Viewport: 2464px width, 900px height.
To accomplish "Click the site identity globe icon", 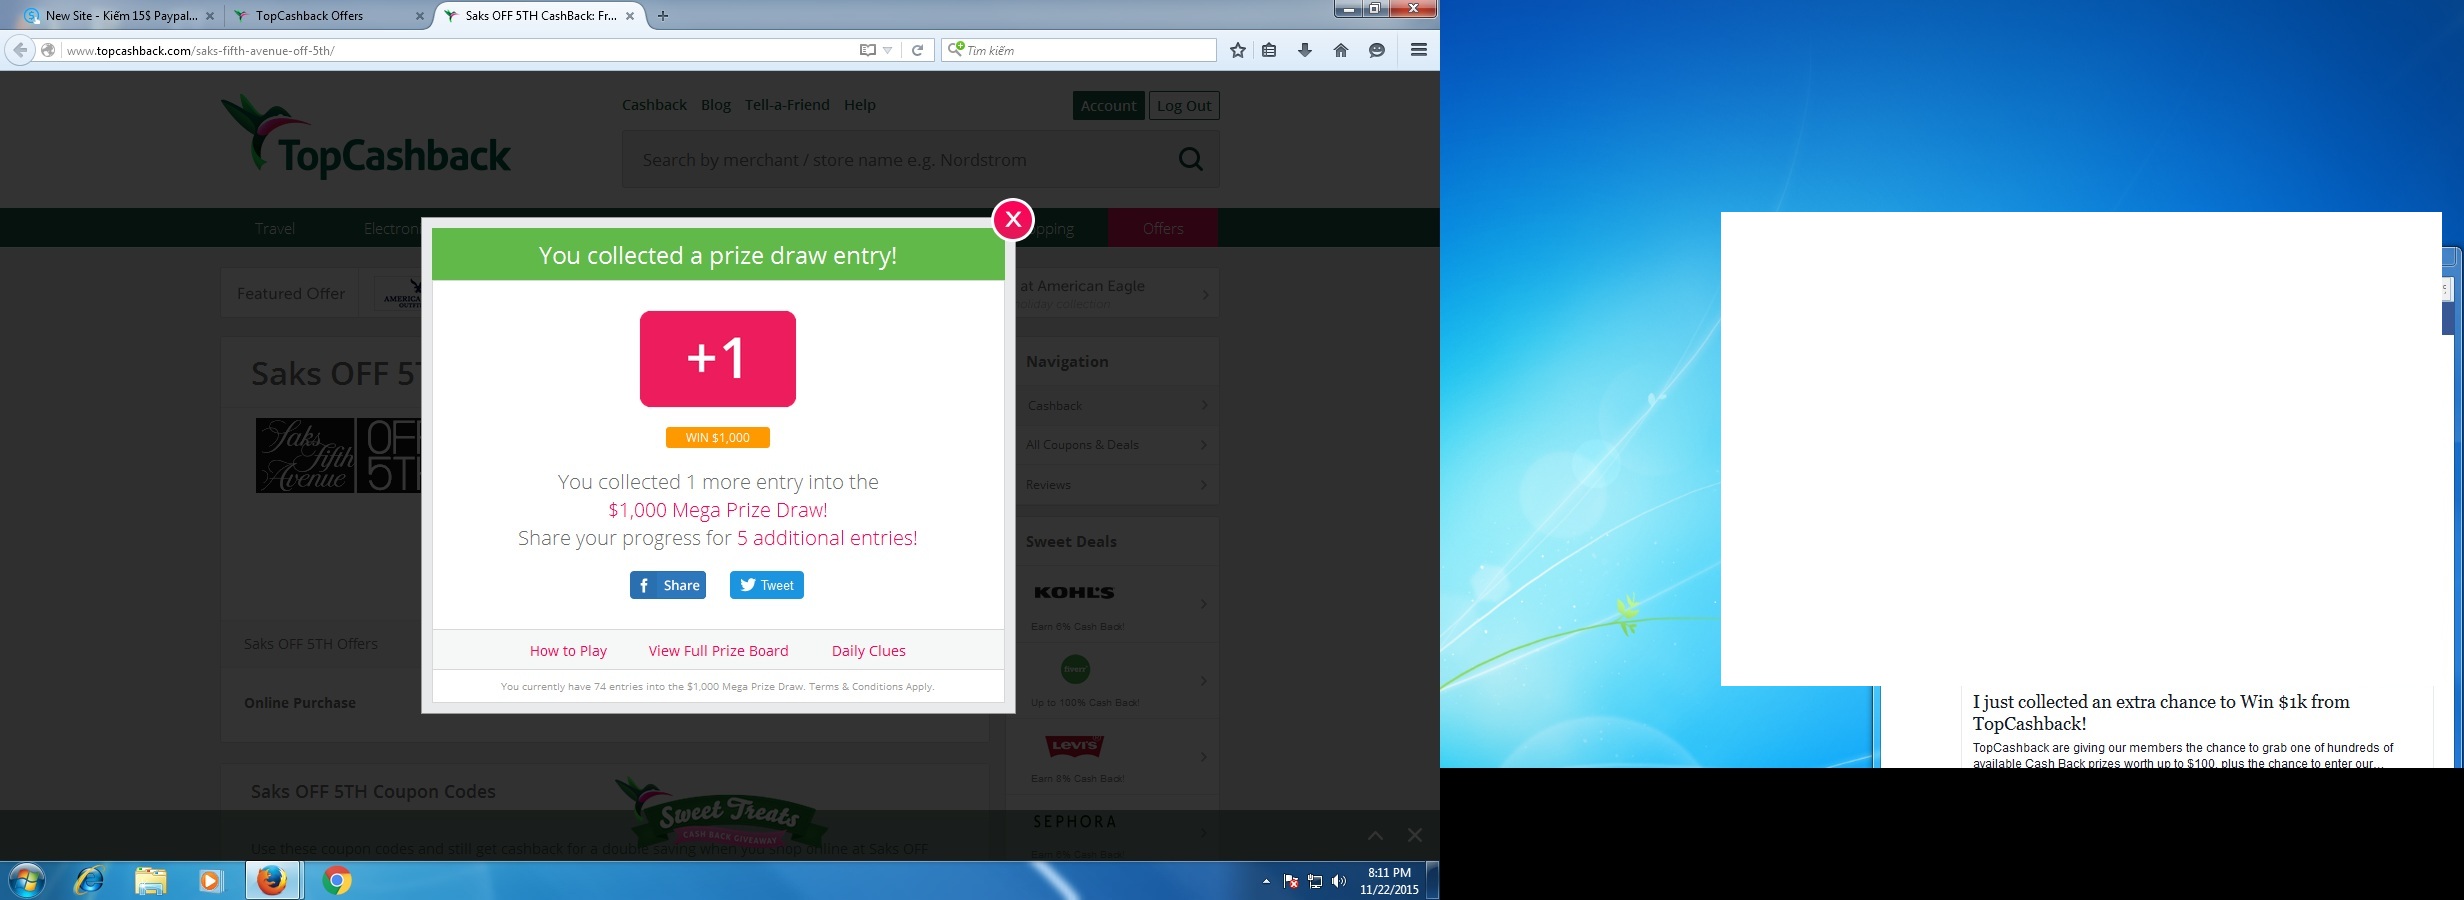I will [48, 50].
